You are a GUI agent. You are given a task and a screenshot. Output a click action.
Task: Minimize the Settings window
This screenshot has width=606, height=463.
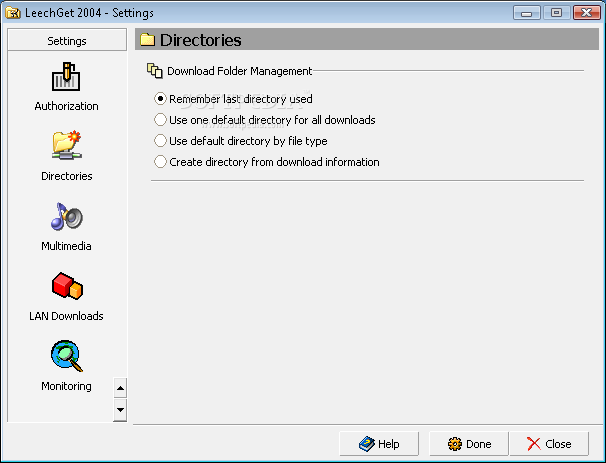pyautogui.click(x=526, y=13)
